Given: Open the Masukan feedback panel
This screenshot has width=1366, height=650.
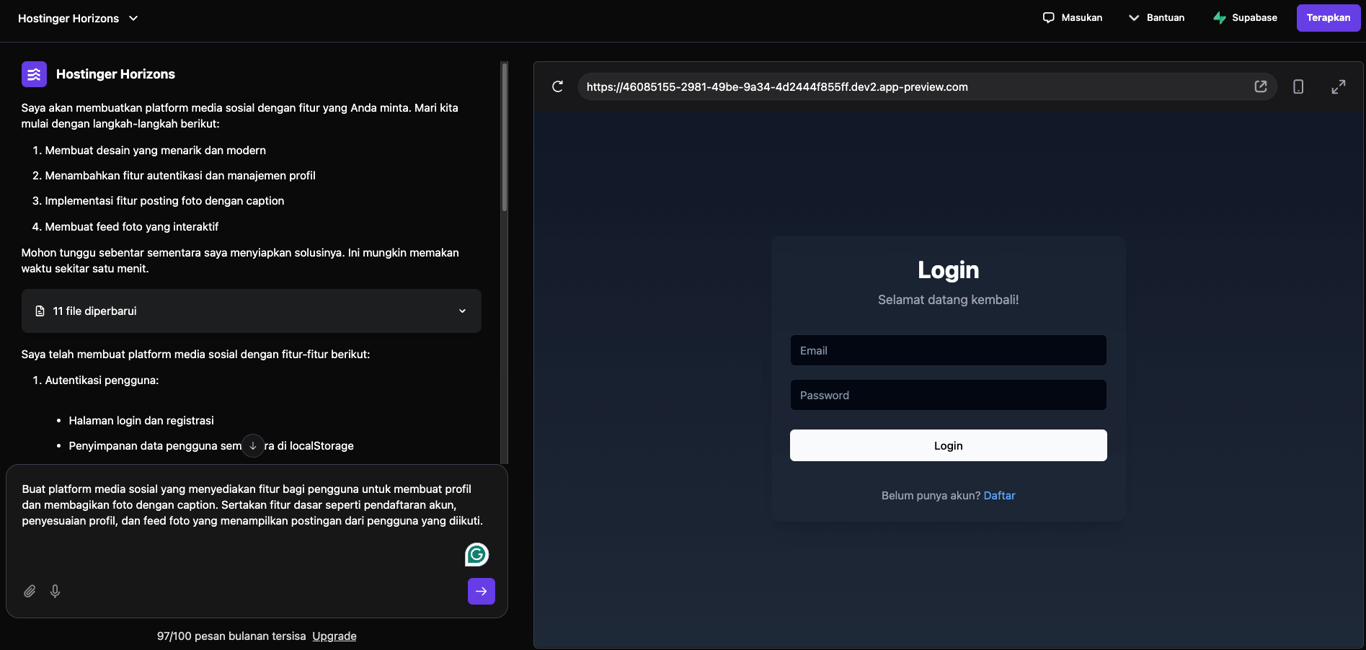Looking at the screenshot, I should (1072, 17).
